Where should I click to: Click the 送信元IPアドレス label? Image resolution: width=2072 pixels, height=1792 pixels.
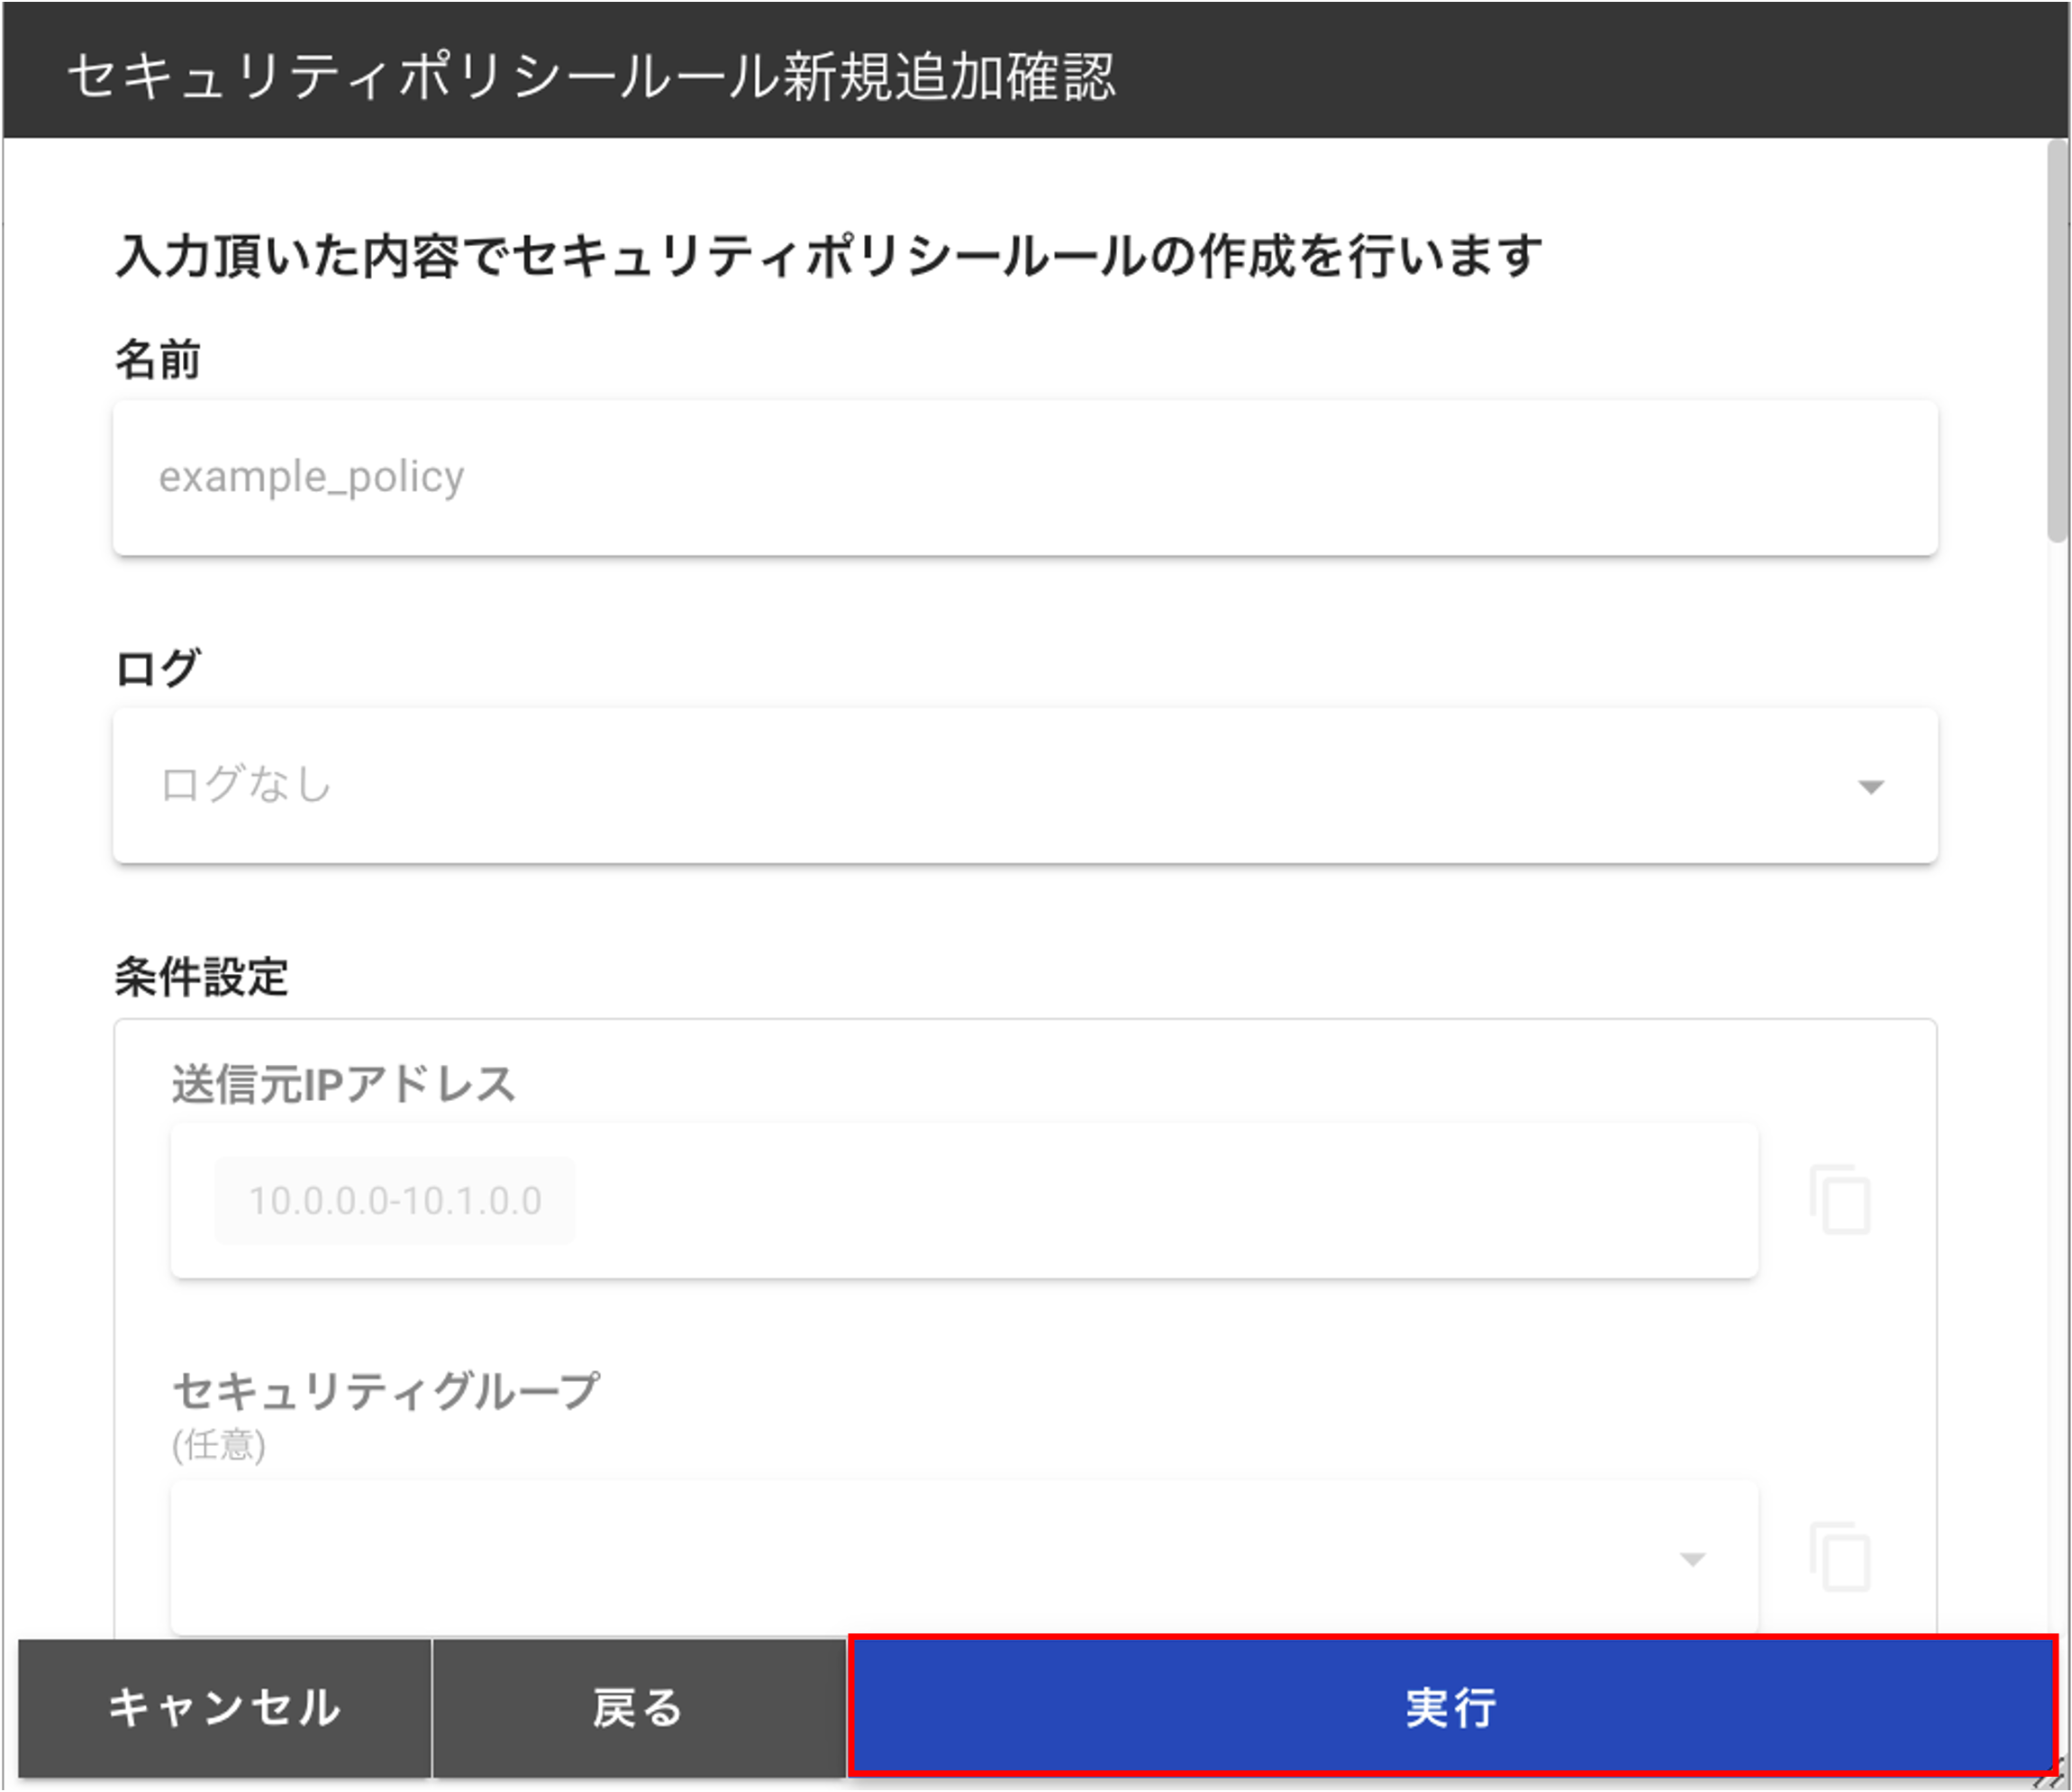[x=344, y=1084]
